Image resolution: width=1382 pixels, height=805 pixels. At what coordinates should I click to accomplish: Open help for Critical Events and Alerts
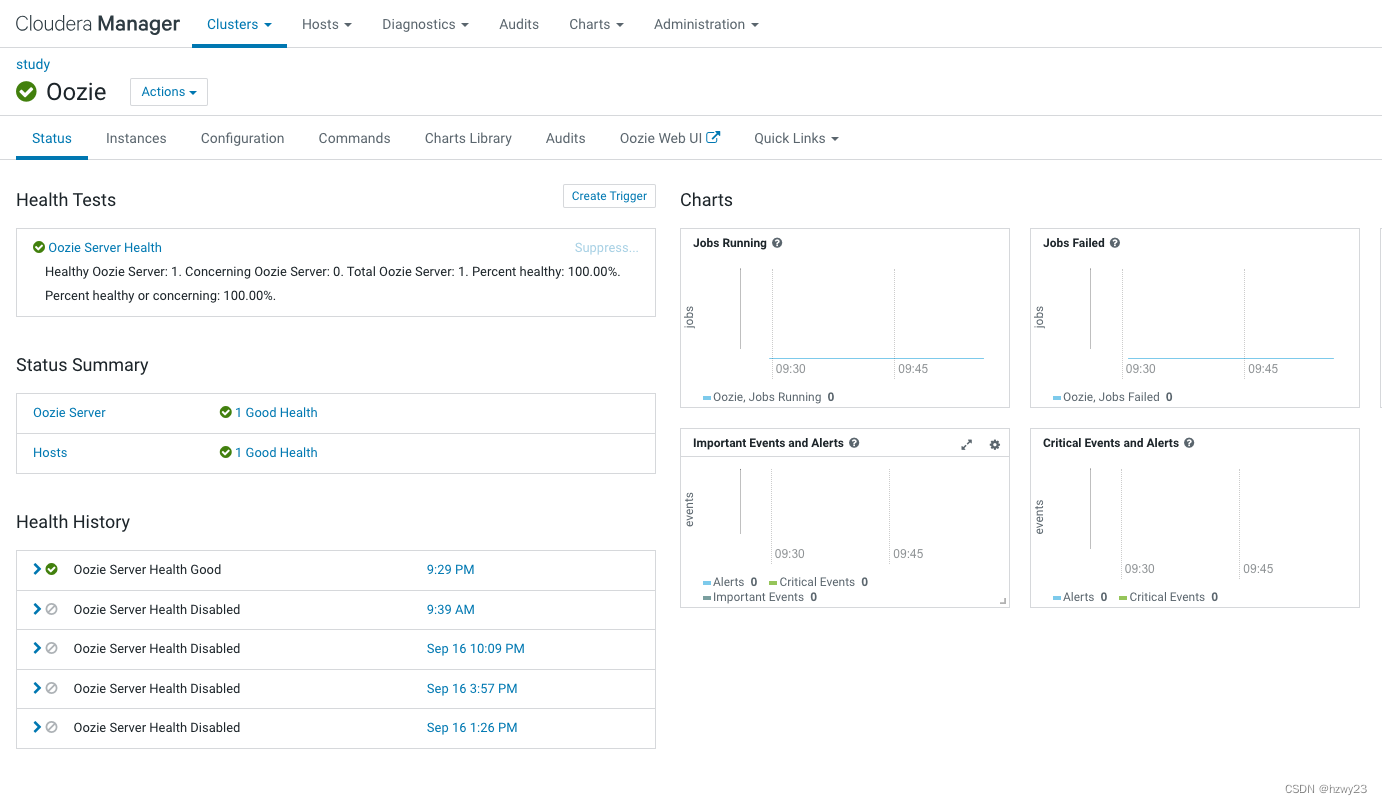pos(1189,443)
